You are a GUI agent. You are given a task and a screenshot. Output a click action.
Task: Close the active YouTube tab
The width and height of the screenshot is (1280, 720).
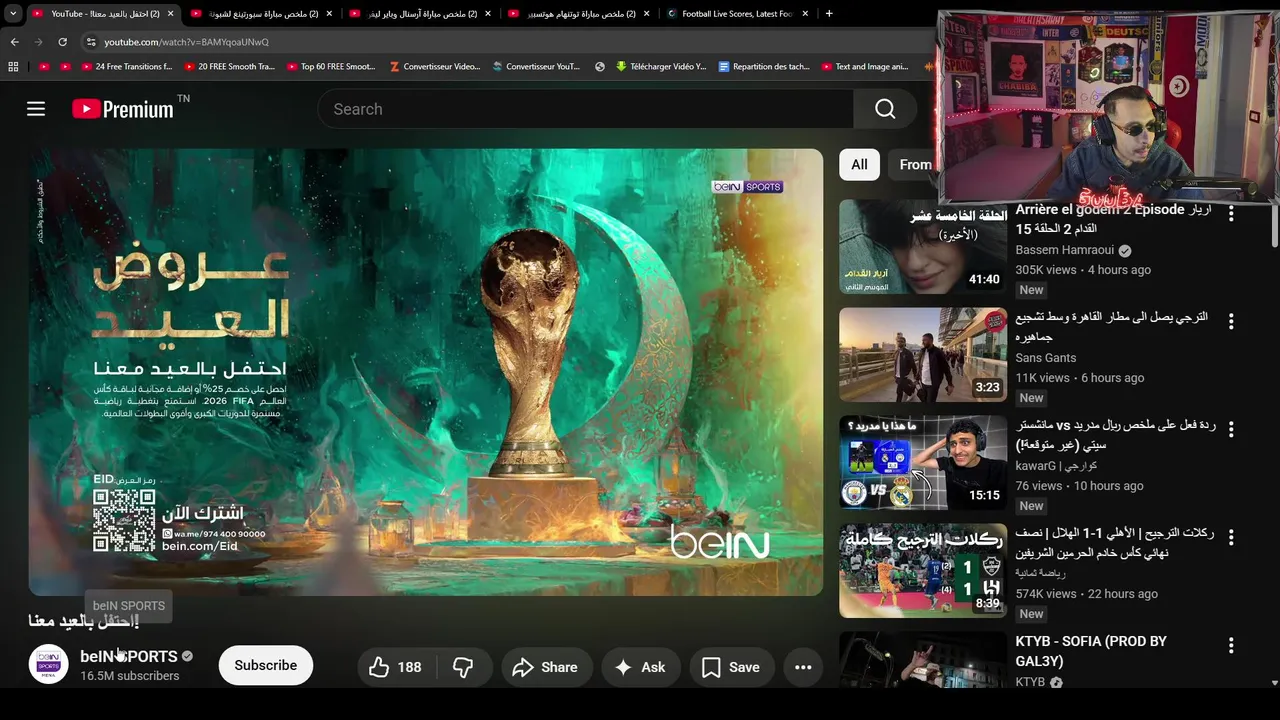point(171,14)
